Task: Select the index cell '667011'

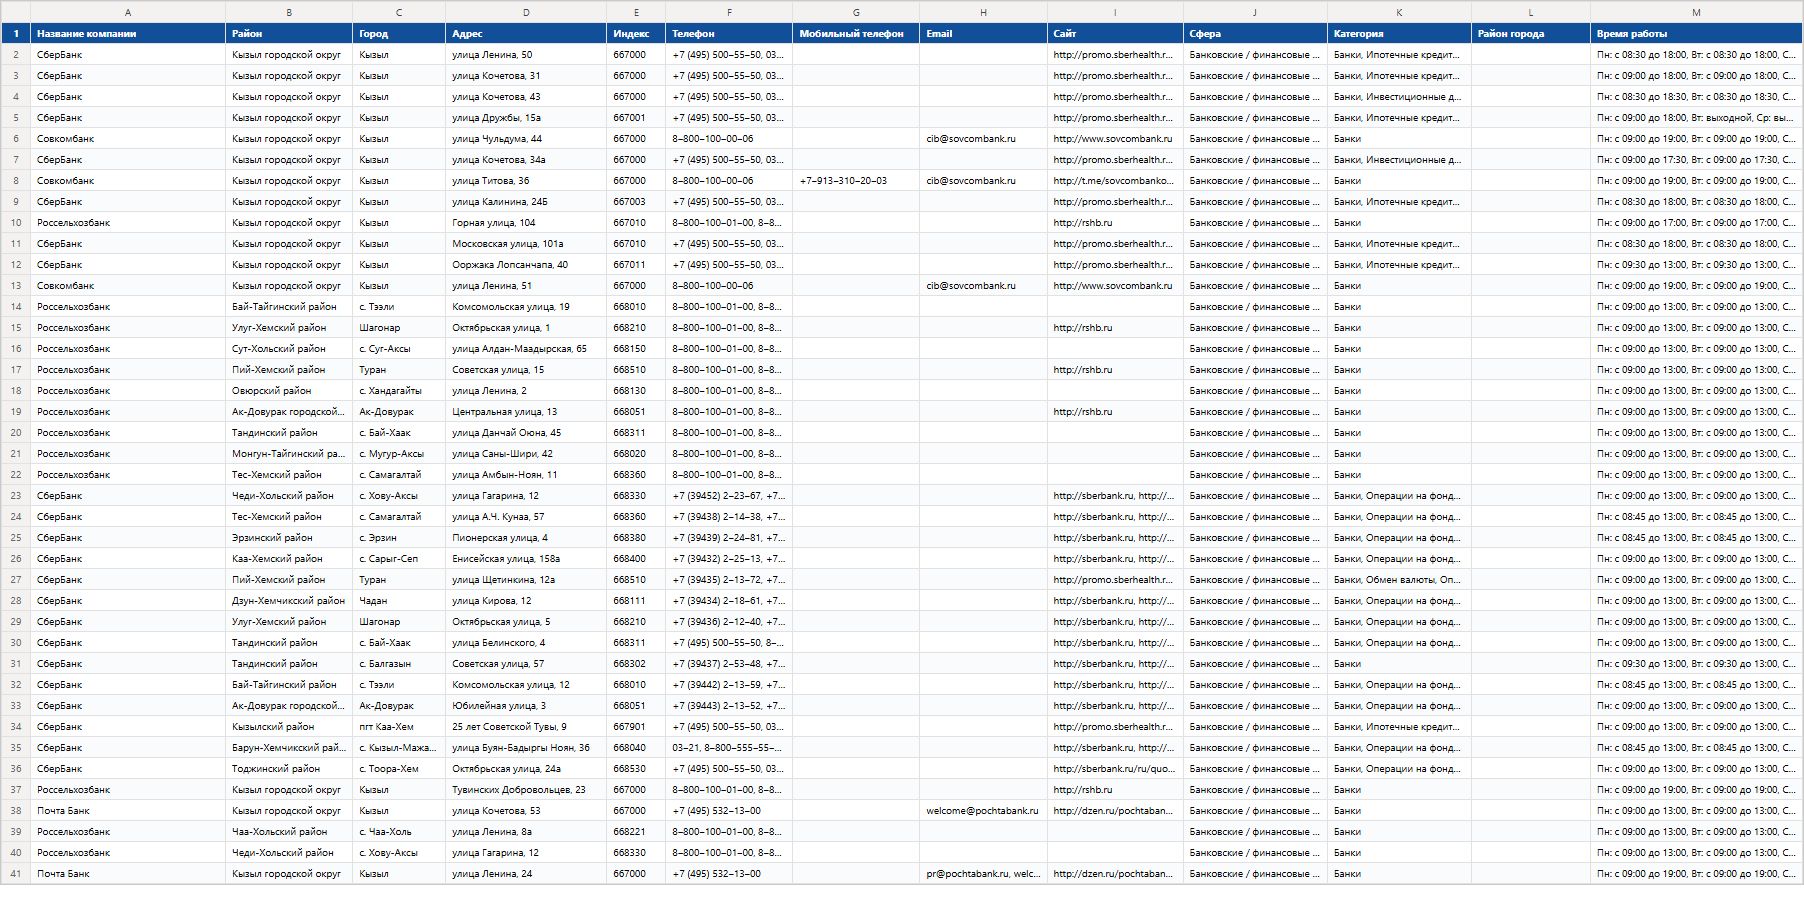Action: (x=636, y=265)
